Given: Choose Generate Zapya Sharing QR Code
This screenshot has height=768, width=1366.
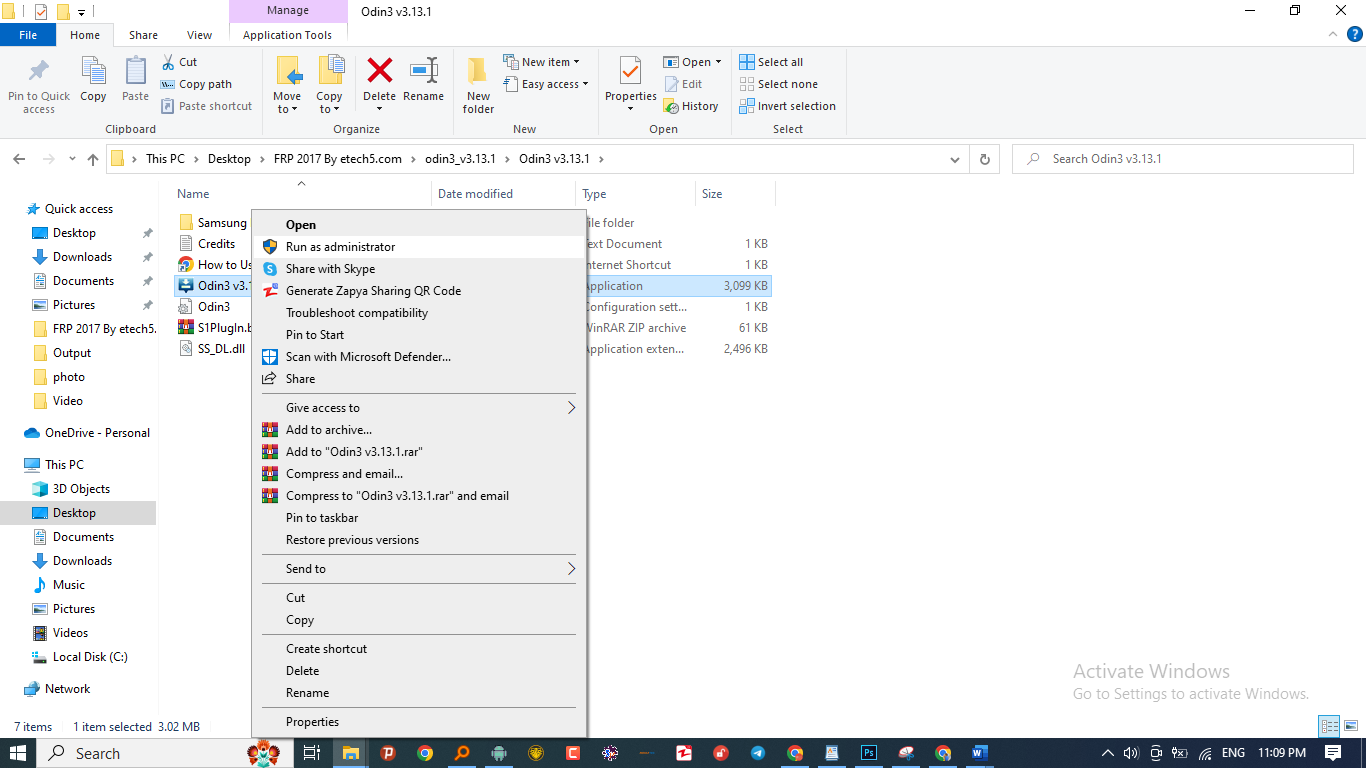Looking at the screenshot, I should click(419, 291).
